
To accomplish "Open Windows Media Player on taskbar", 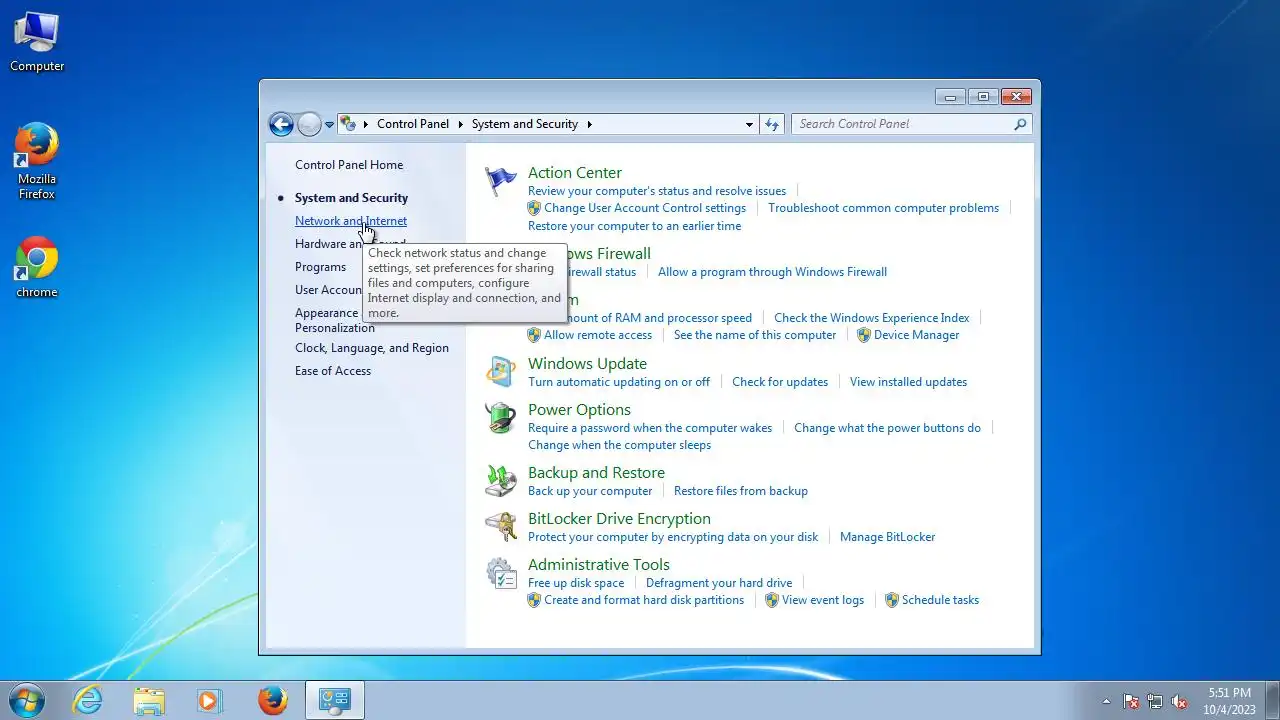I will click(210, 700).
